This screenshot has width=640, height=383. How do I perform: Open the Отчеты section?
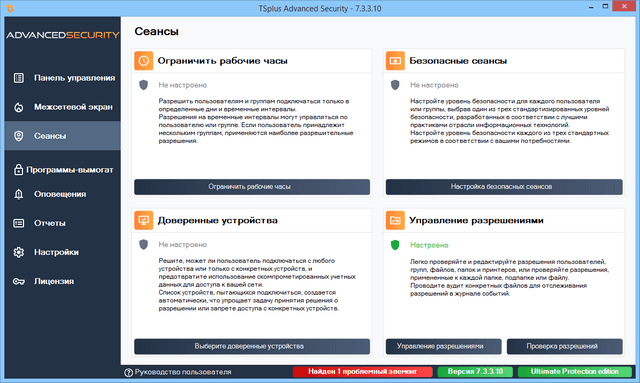point(62,223)
